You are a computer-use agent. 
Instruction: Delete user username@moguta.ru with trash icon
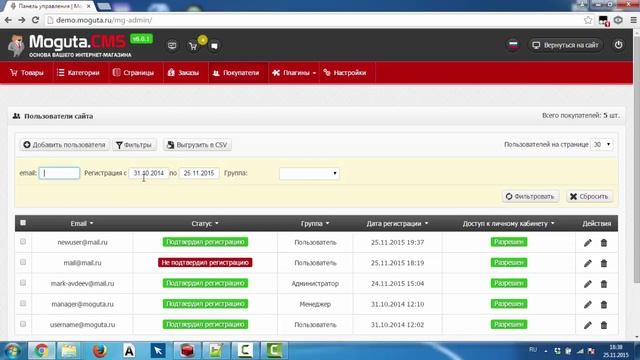[604, 325]
